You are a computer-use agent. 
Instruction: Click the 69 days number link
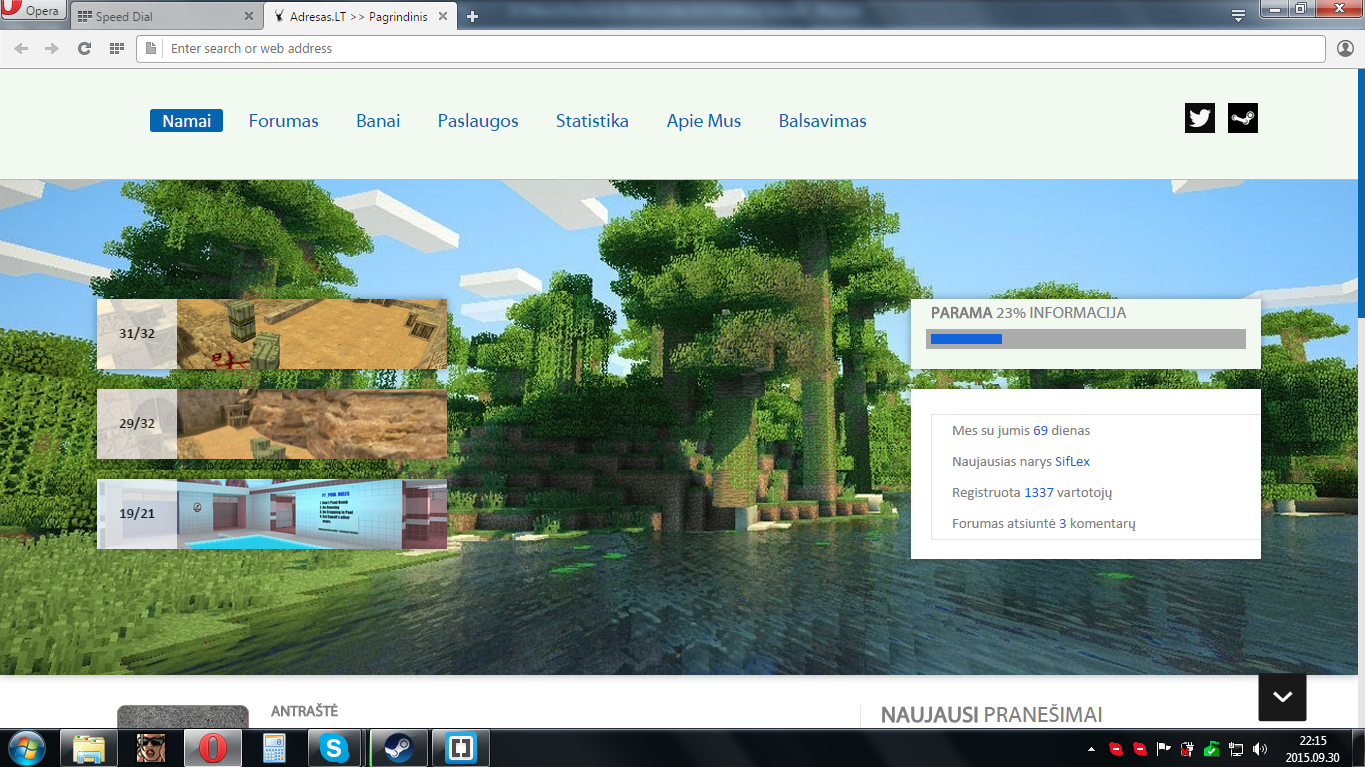pyautogui.click(x=1040, y=431)
